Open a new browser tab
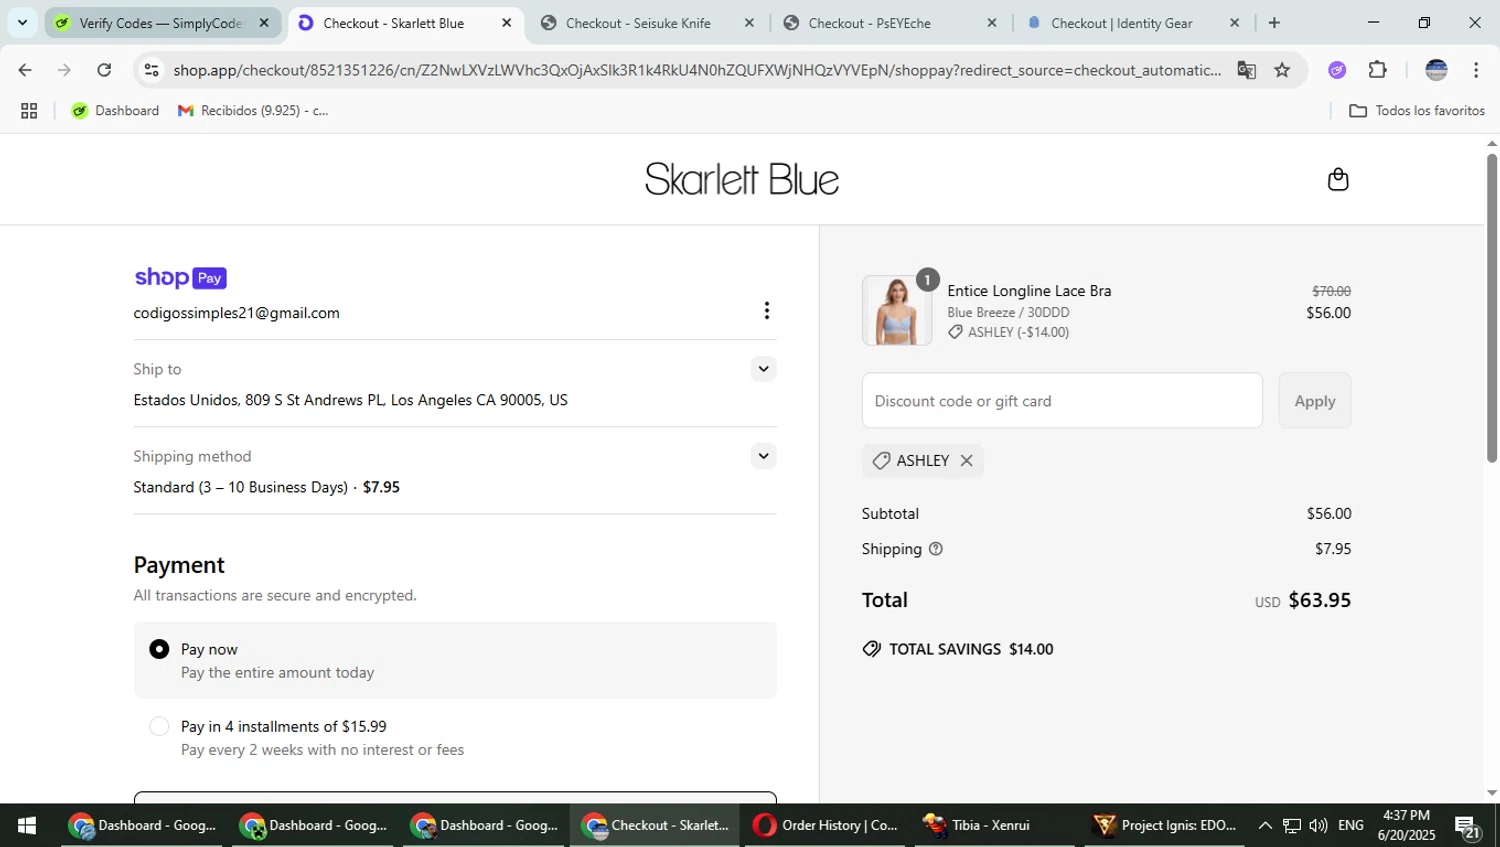Image resolution: width=1500 pixels, height=847 pixels. pyautogui.click(x=1274, y=23)
